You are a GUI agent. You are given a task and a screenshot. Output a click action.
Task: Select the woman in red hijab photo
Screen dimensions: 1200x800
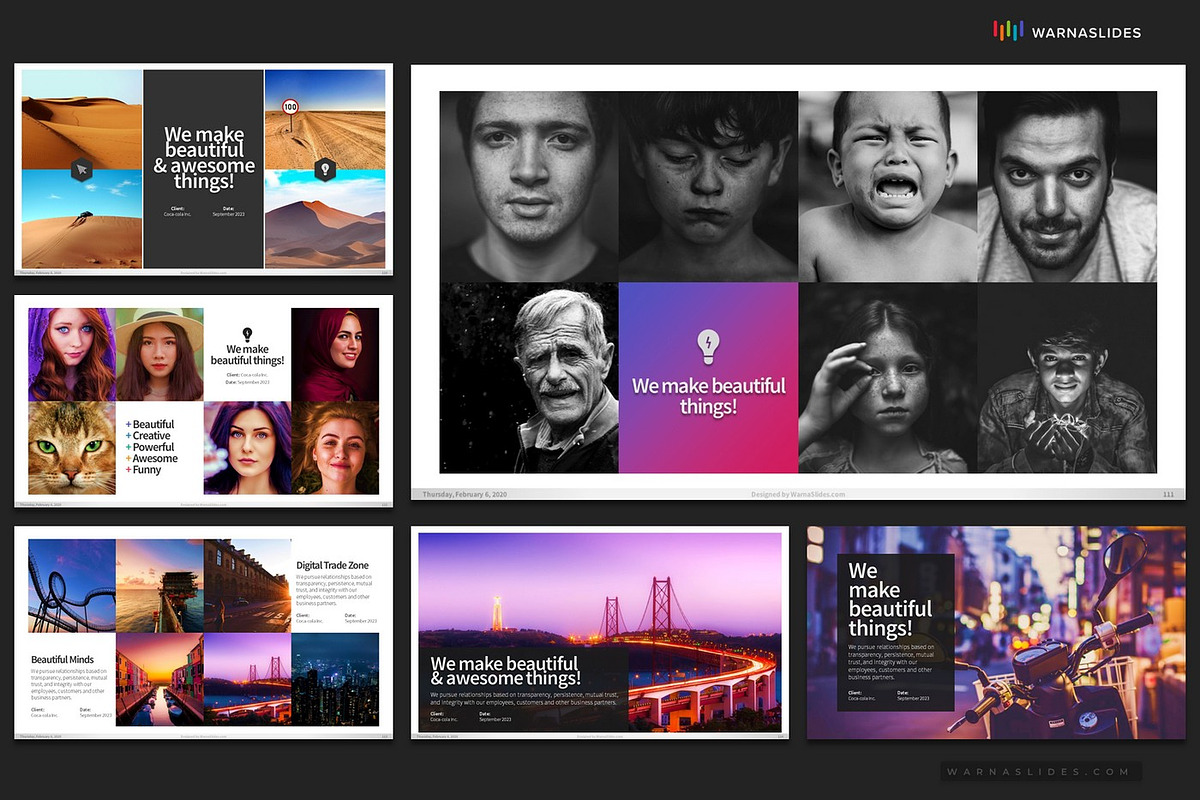[335, 354]
